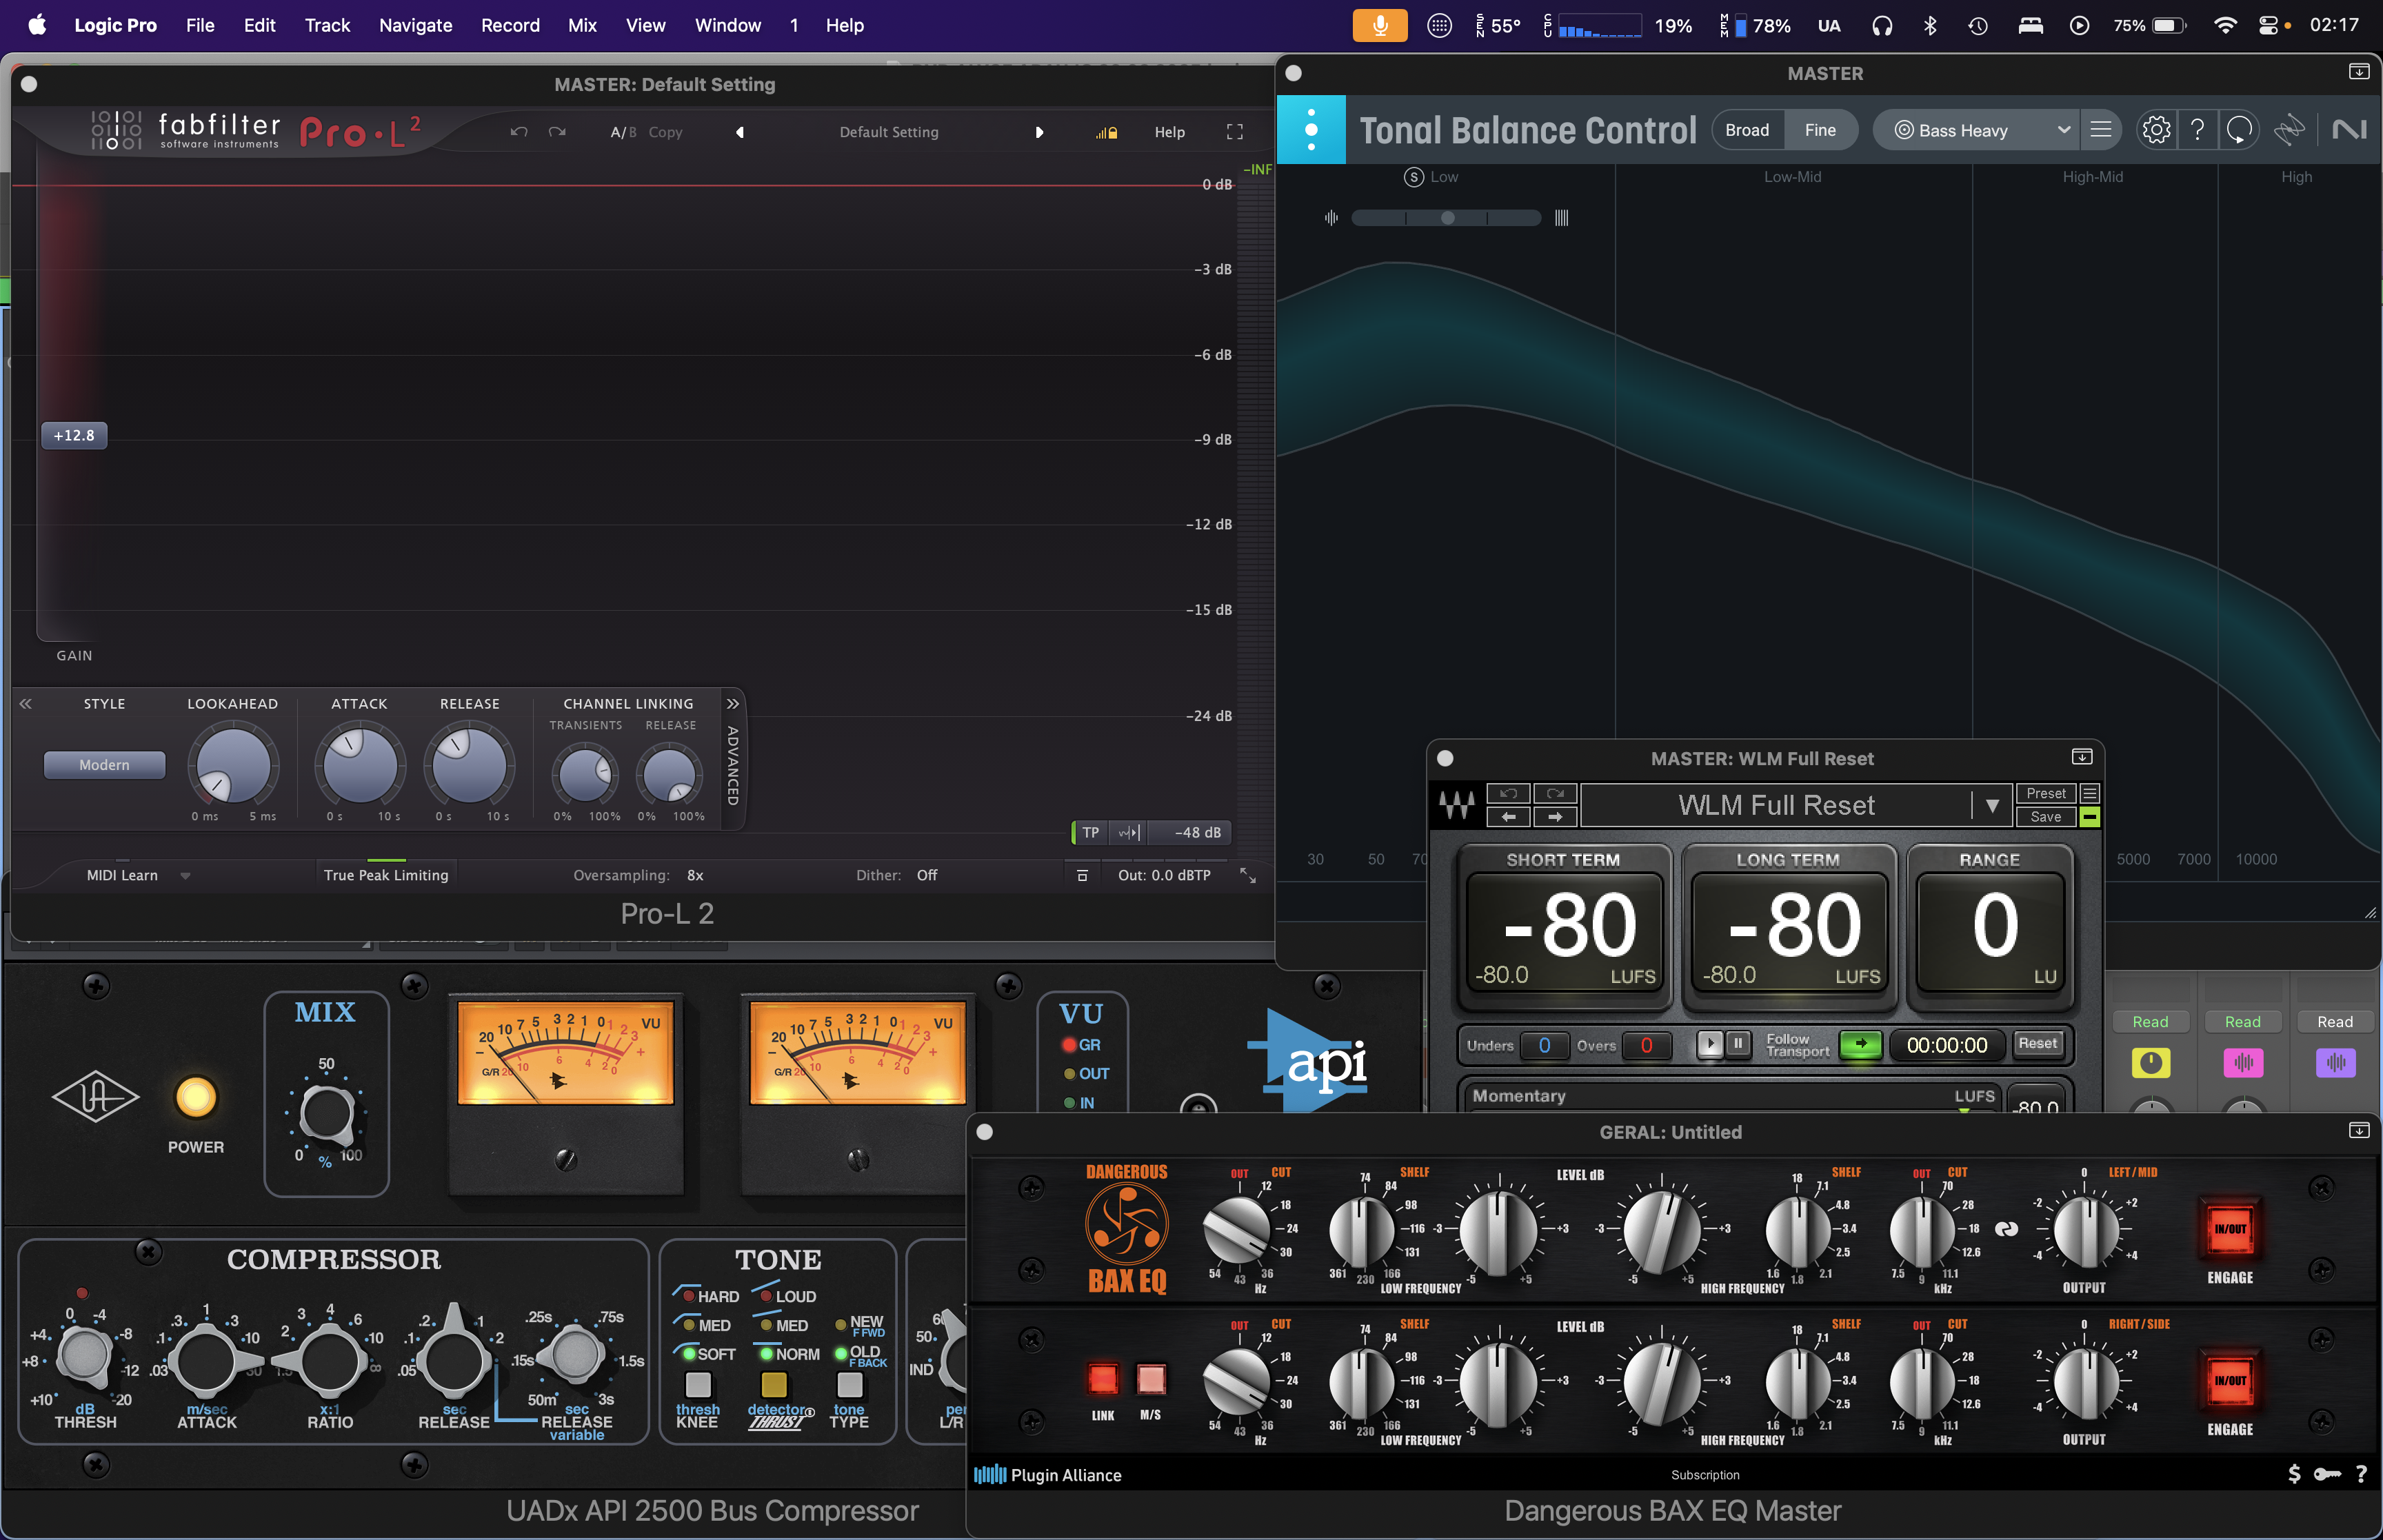2383x1540 pixels.
Task: Pause the WLM meter
Action: pos(1738,1045)
